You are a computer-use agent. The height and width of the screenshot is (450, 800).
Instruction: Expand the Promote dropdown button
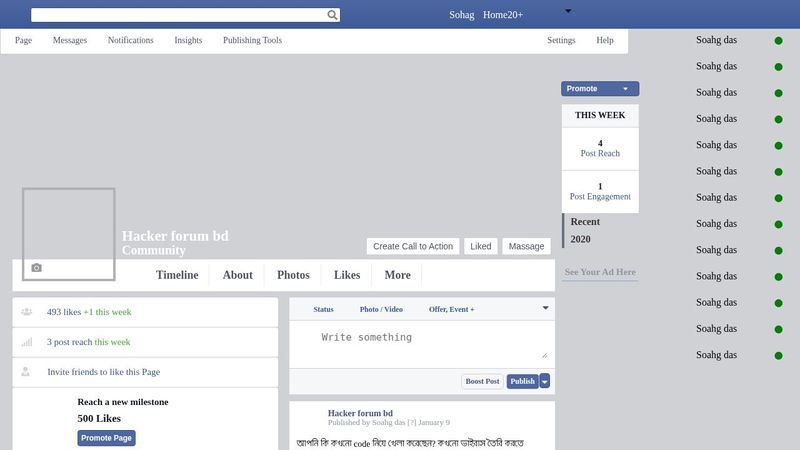[626, 89]
